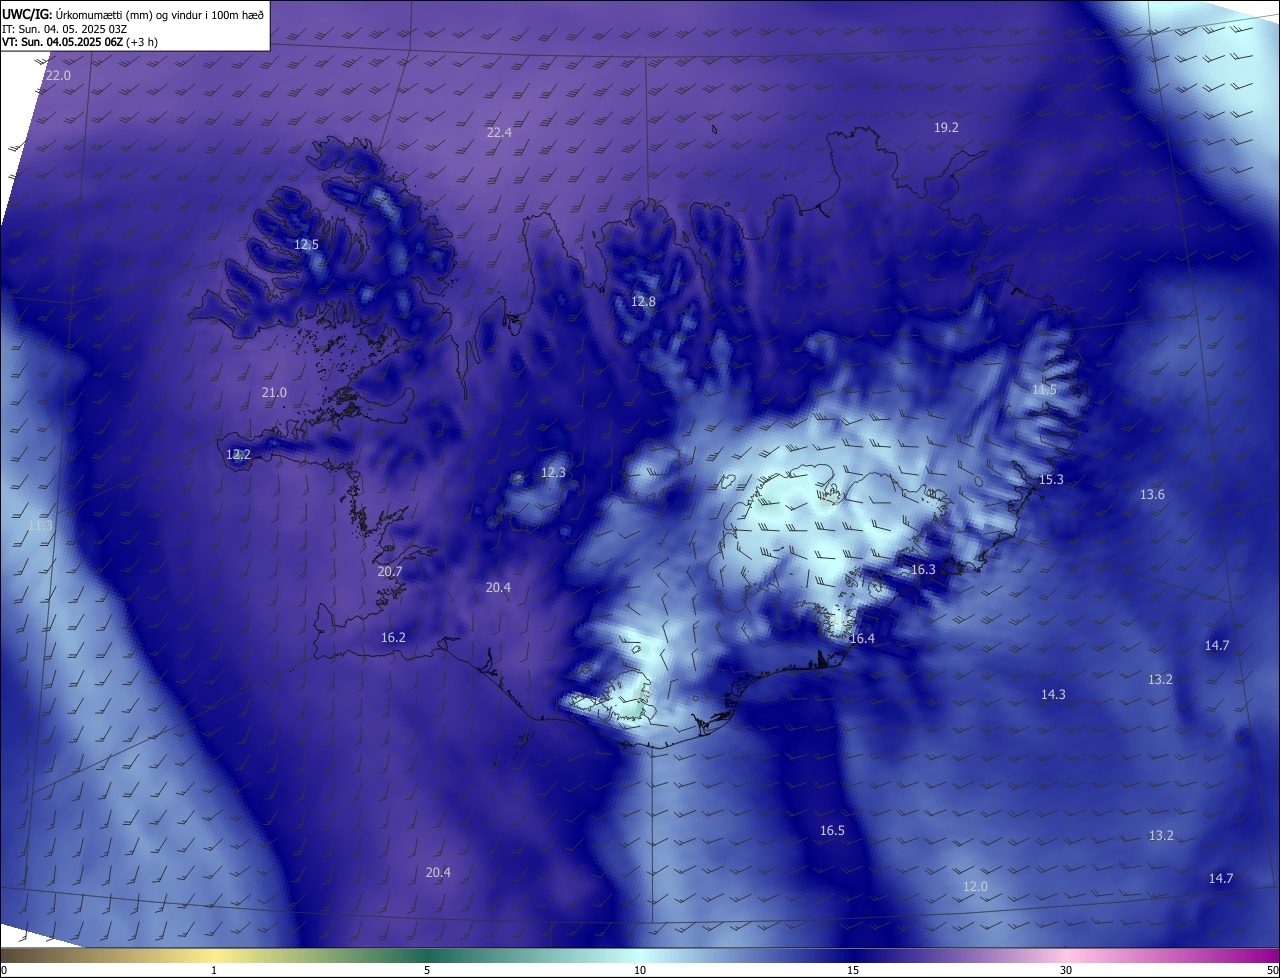Click the 1 tick on the color scale
Image resolution: width=1280 pixels, height=978 pixels.
[x=214, y=970]
